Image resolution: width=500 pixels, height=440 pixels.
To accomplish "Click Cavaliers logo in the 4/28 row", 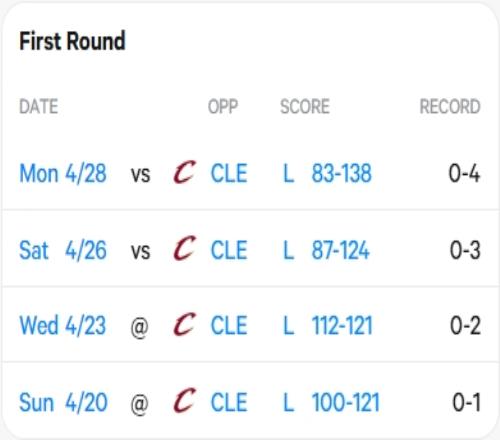I will (184, 172).
